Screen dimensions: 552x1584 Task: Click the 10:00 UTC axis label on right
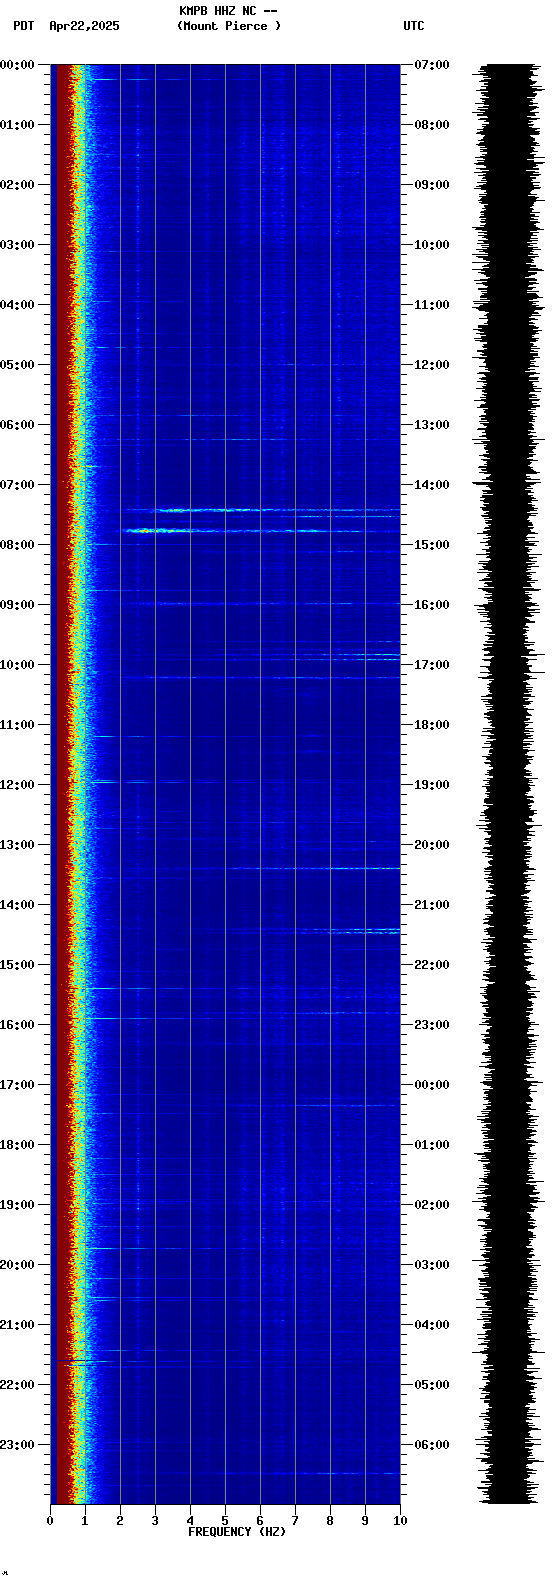(x=432, y=245)
